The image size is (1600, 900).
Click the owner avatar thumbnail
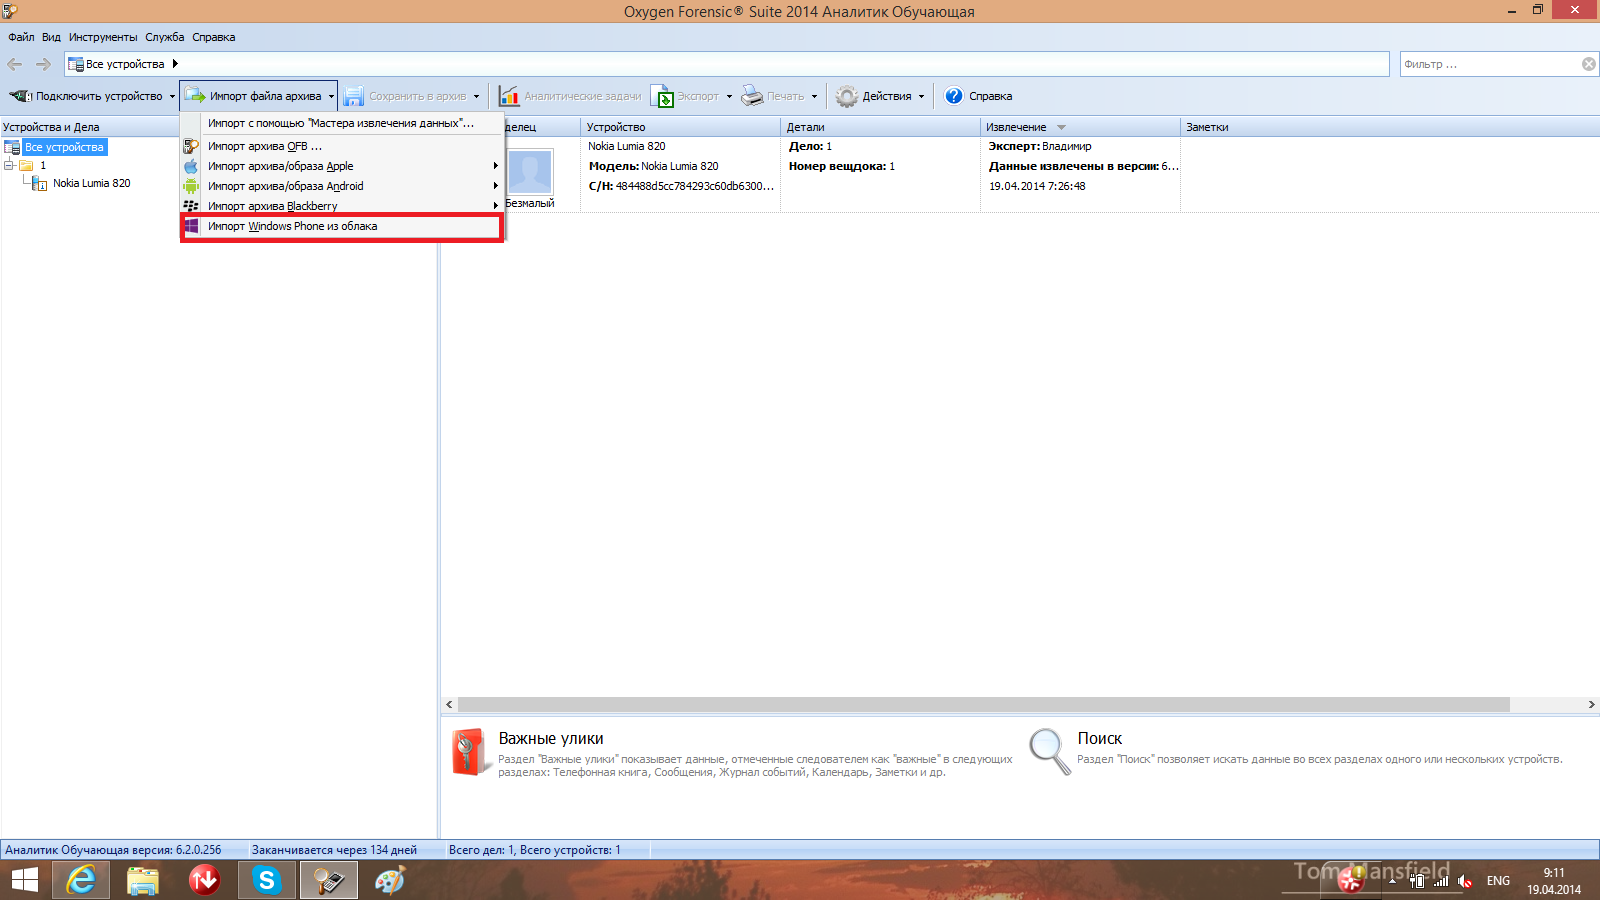click(530, 173)
